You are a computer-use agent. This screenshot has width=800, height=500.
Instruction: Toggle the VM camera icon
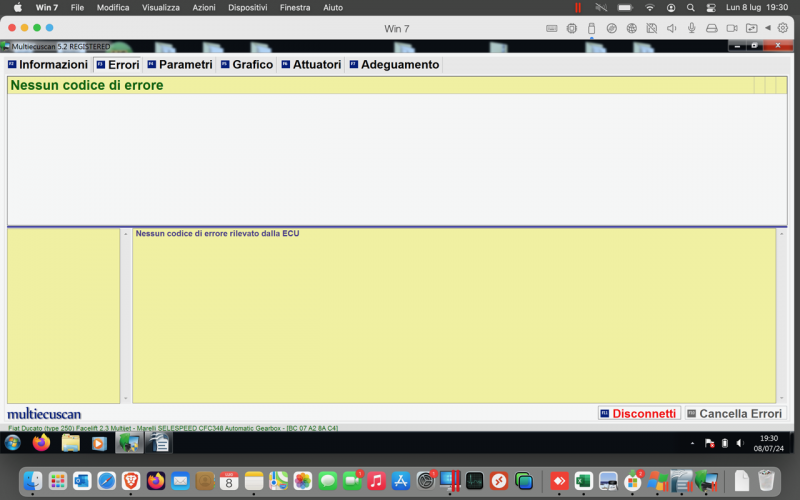[x=733, y=28]
